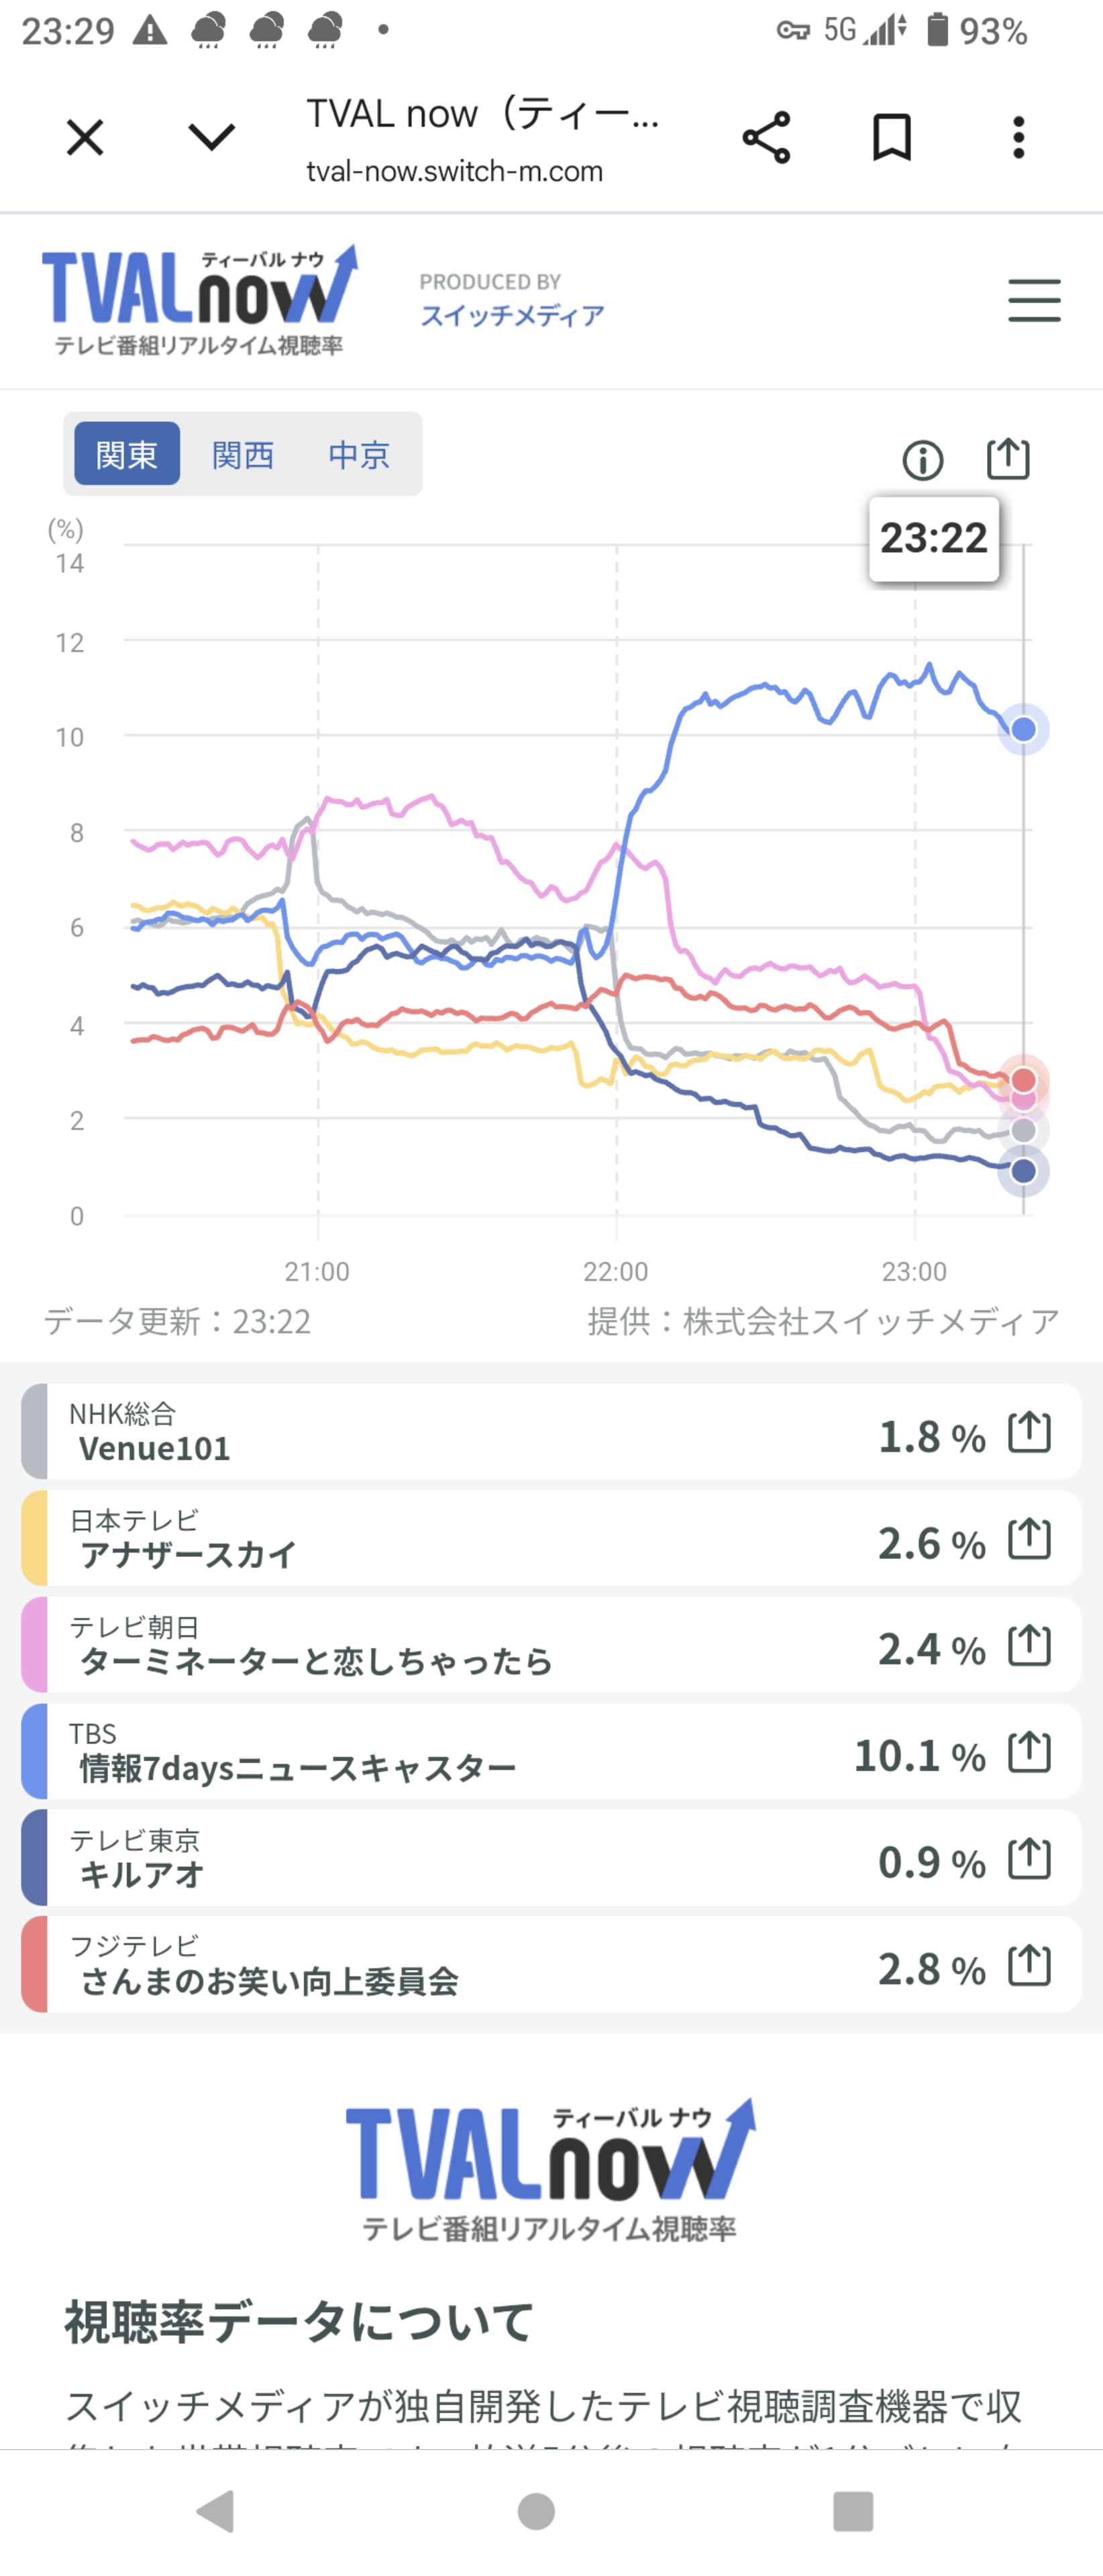Expand the down chevron in browser bar
The height and width of the screenshot is (2576, 1103).
click(x=211, y=137)
